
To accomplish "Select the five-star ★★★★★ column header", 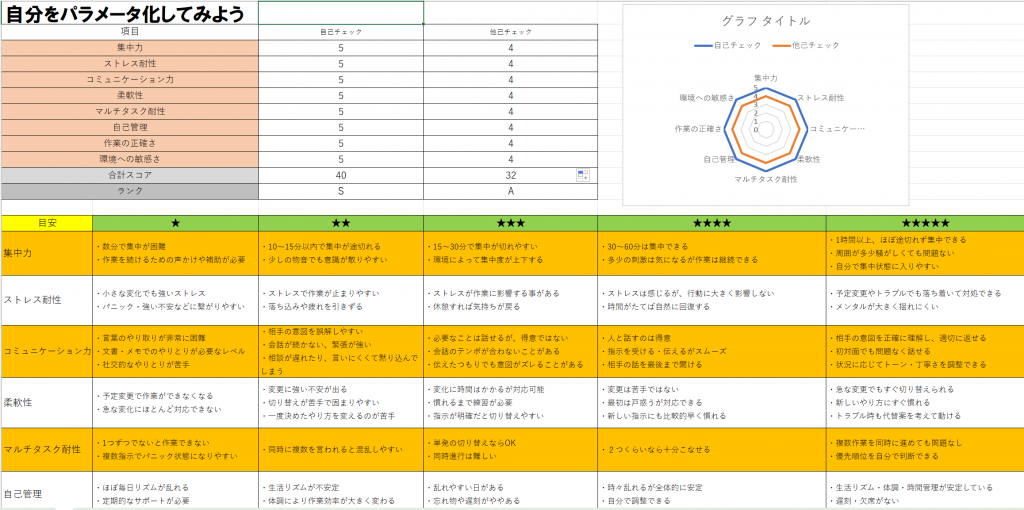I will point(924,222).
